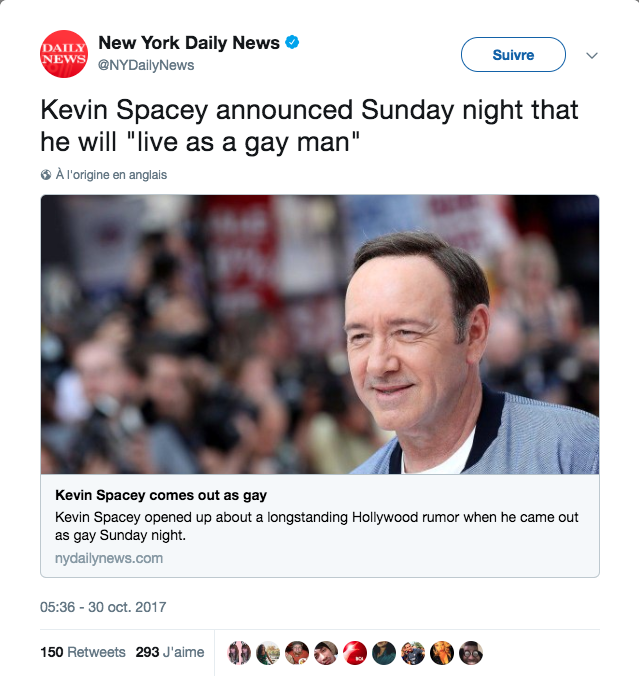Open the sixth liker's avatar
This screenshot has height=676, width=639.
point(384,653)
